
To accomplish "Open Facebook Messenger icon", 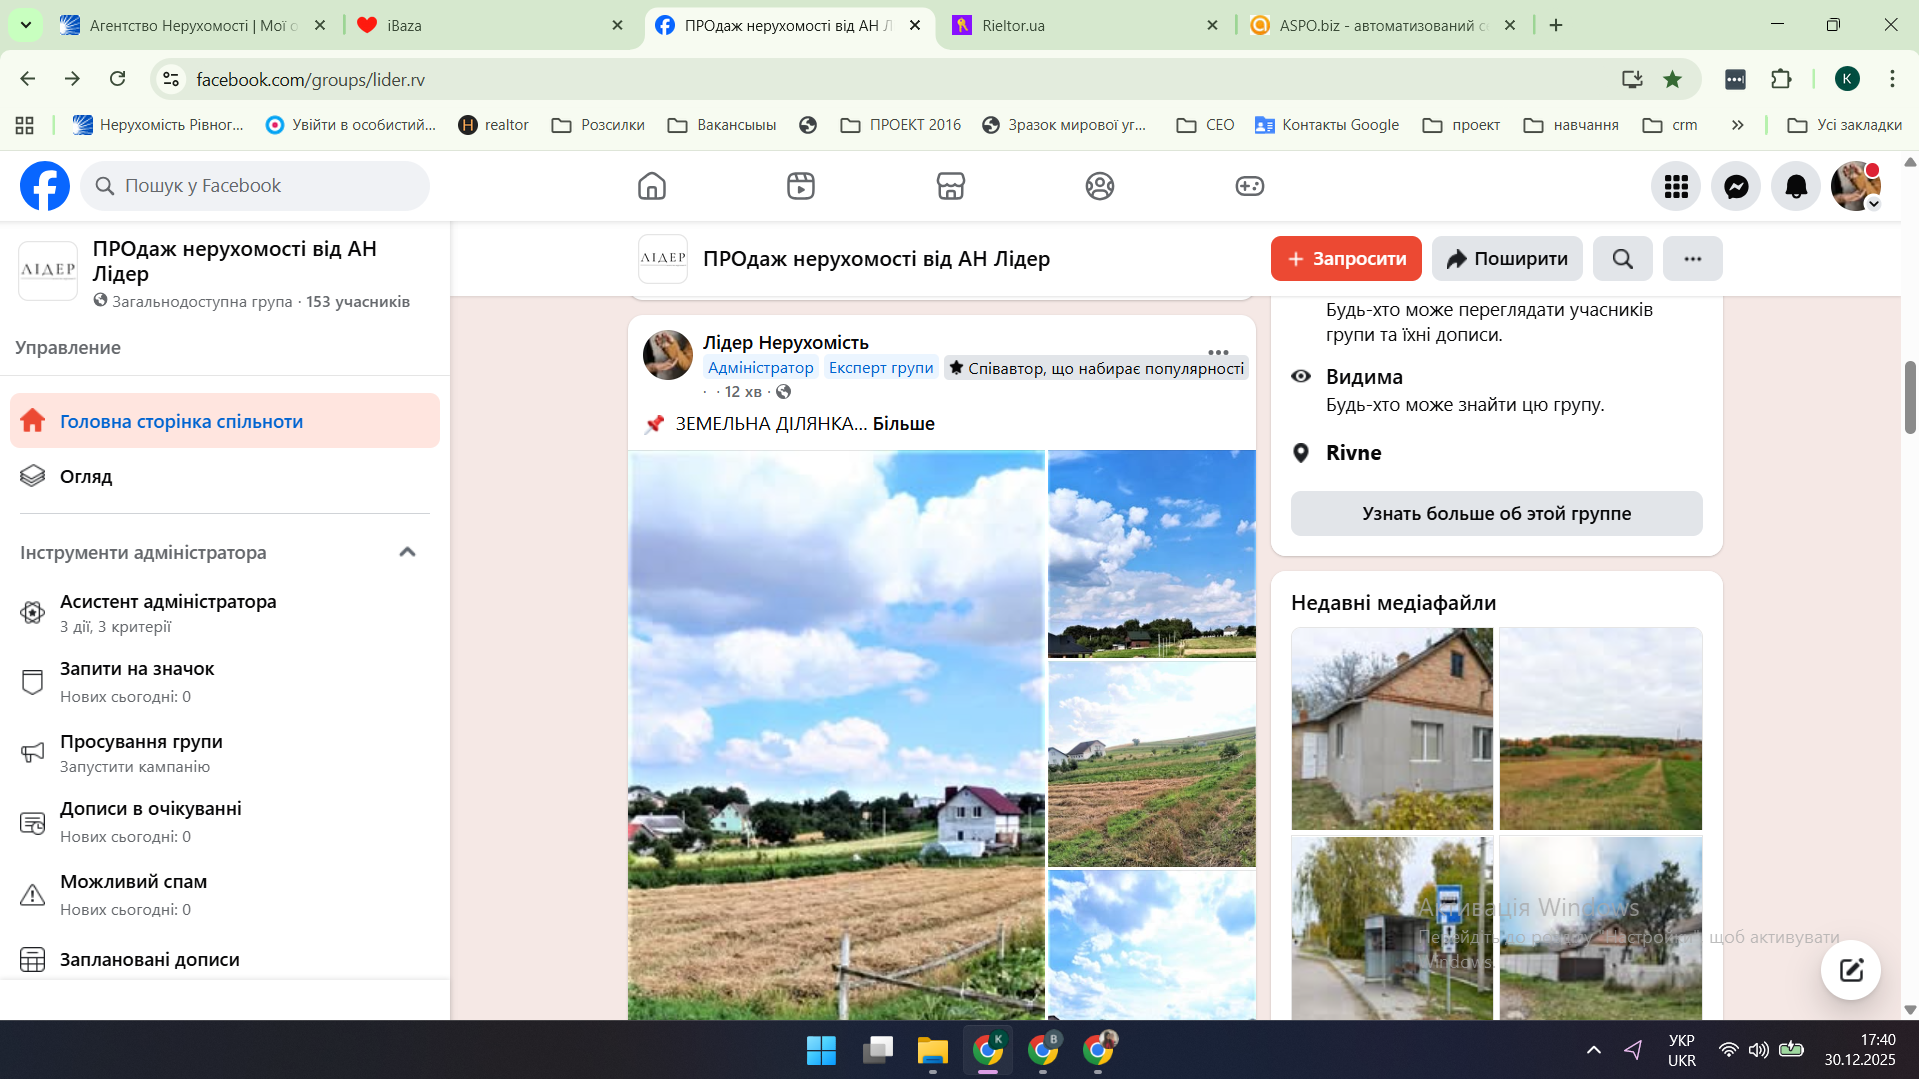I will (1736, 186).
